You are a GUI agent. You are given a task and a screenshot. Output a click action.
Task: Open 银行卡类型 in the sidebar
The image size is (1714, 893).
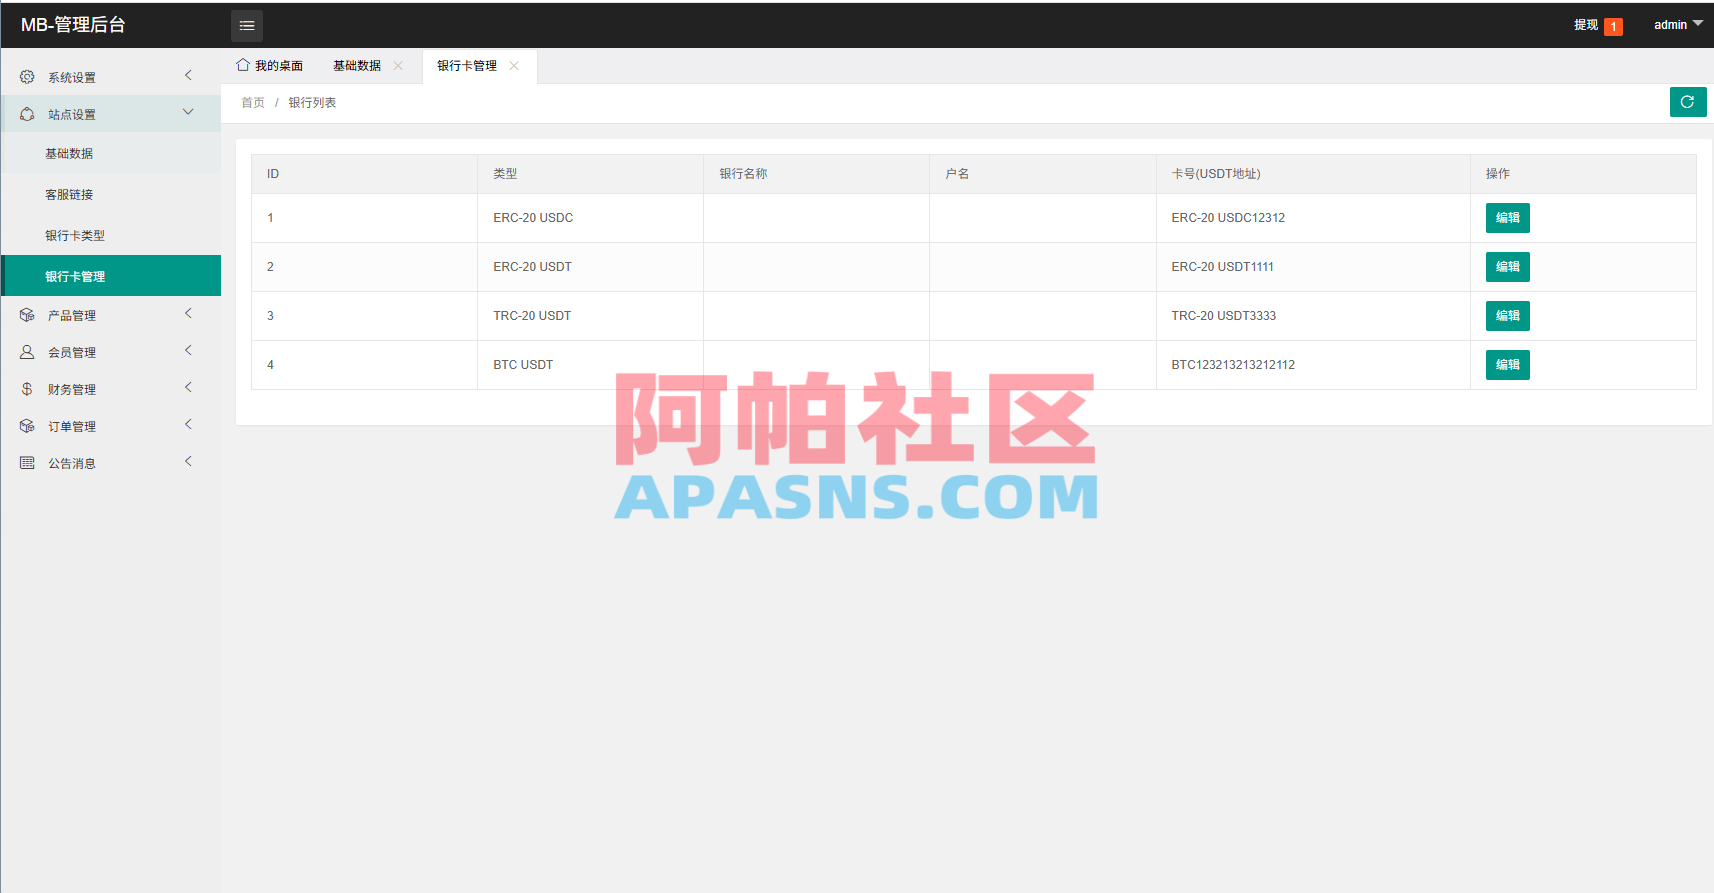coord(111,235)
